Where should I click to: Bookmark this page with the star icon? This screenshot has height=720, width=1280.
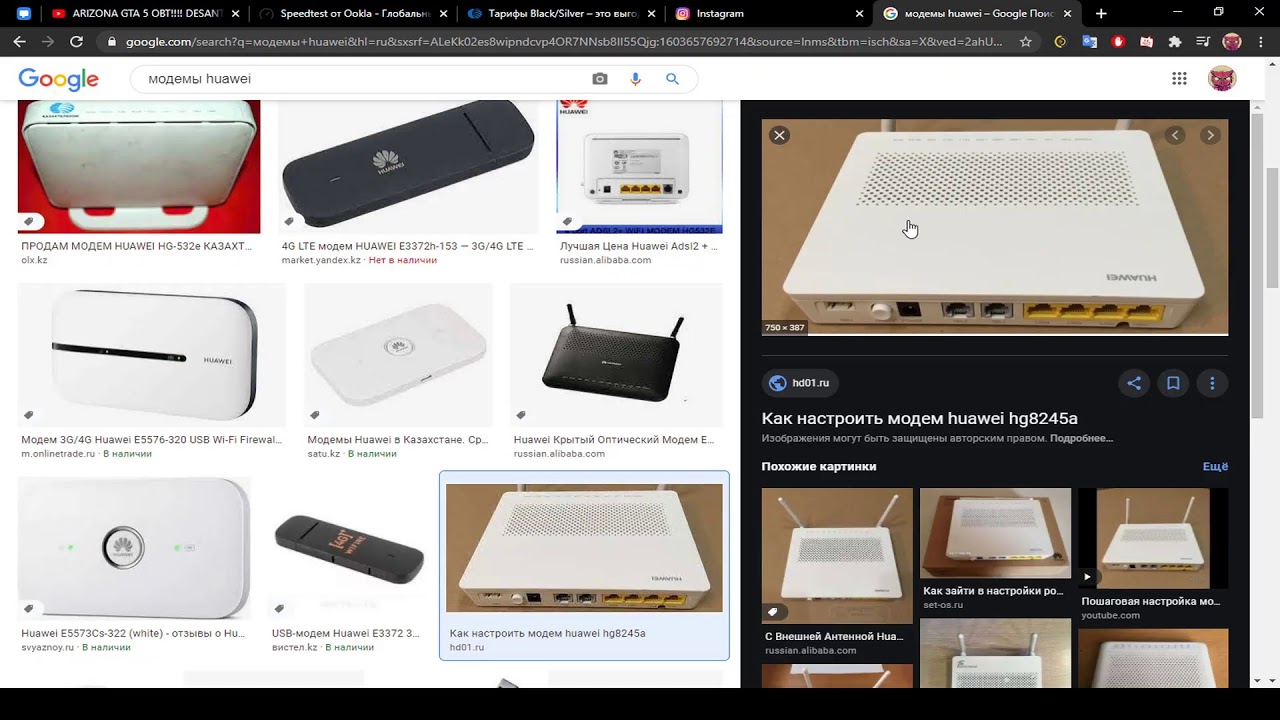[1025, 42]
